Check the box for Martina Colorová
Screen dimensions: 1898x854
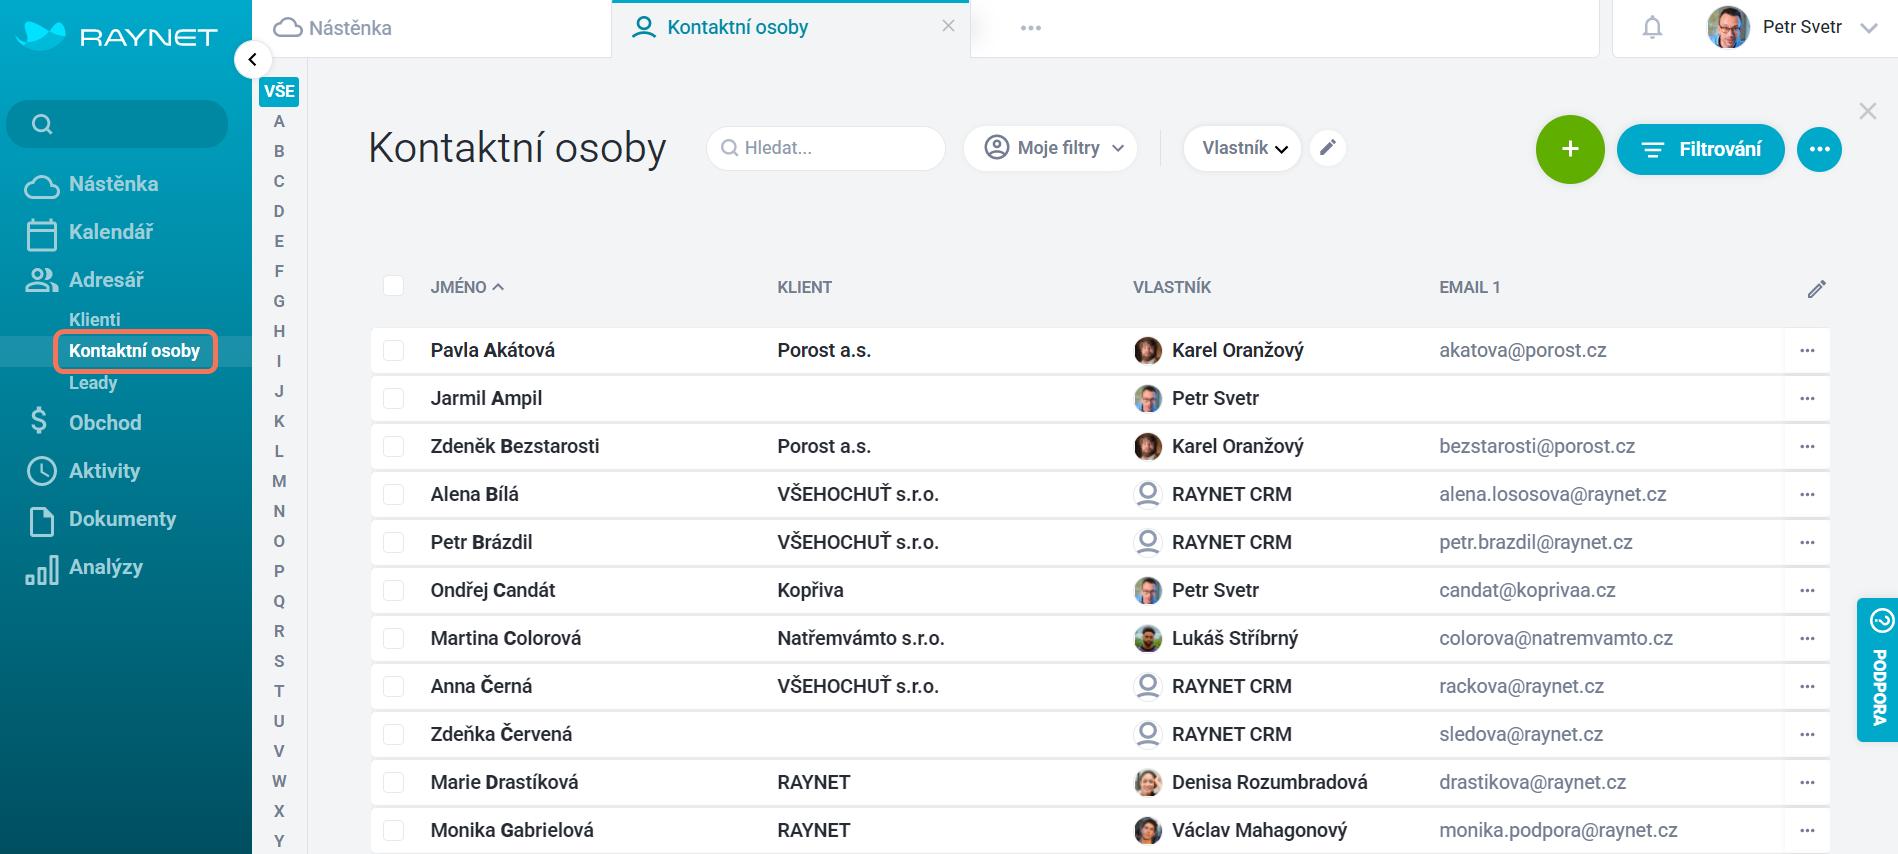point(393,638)
